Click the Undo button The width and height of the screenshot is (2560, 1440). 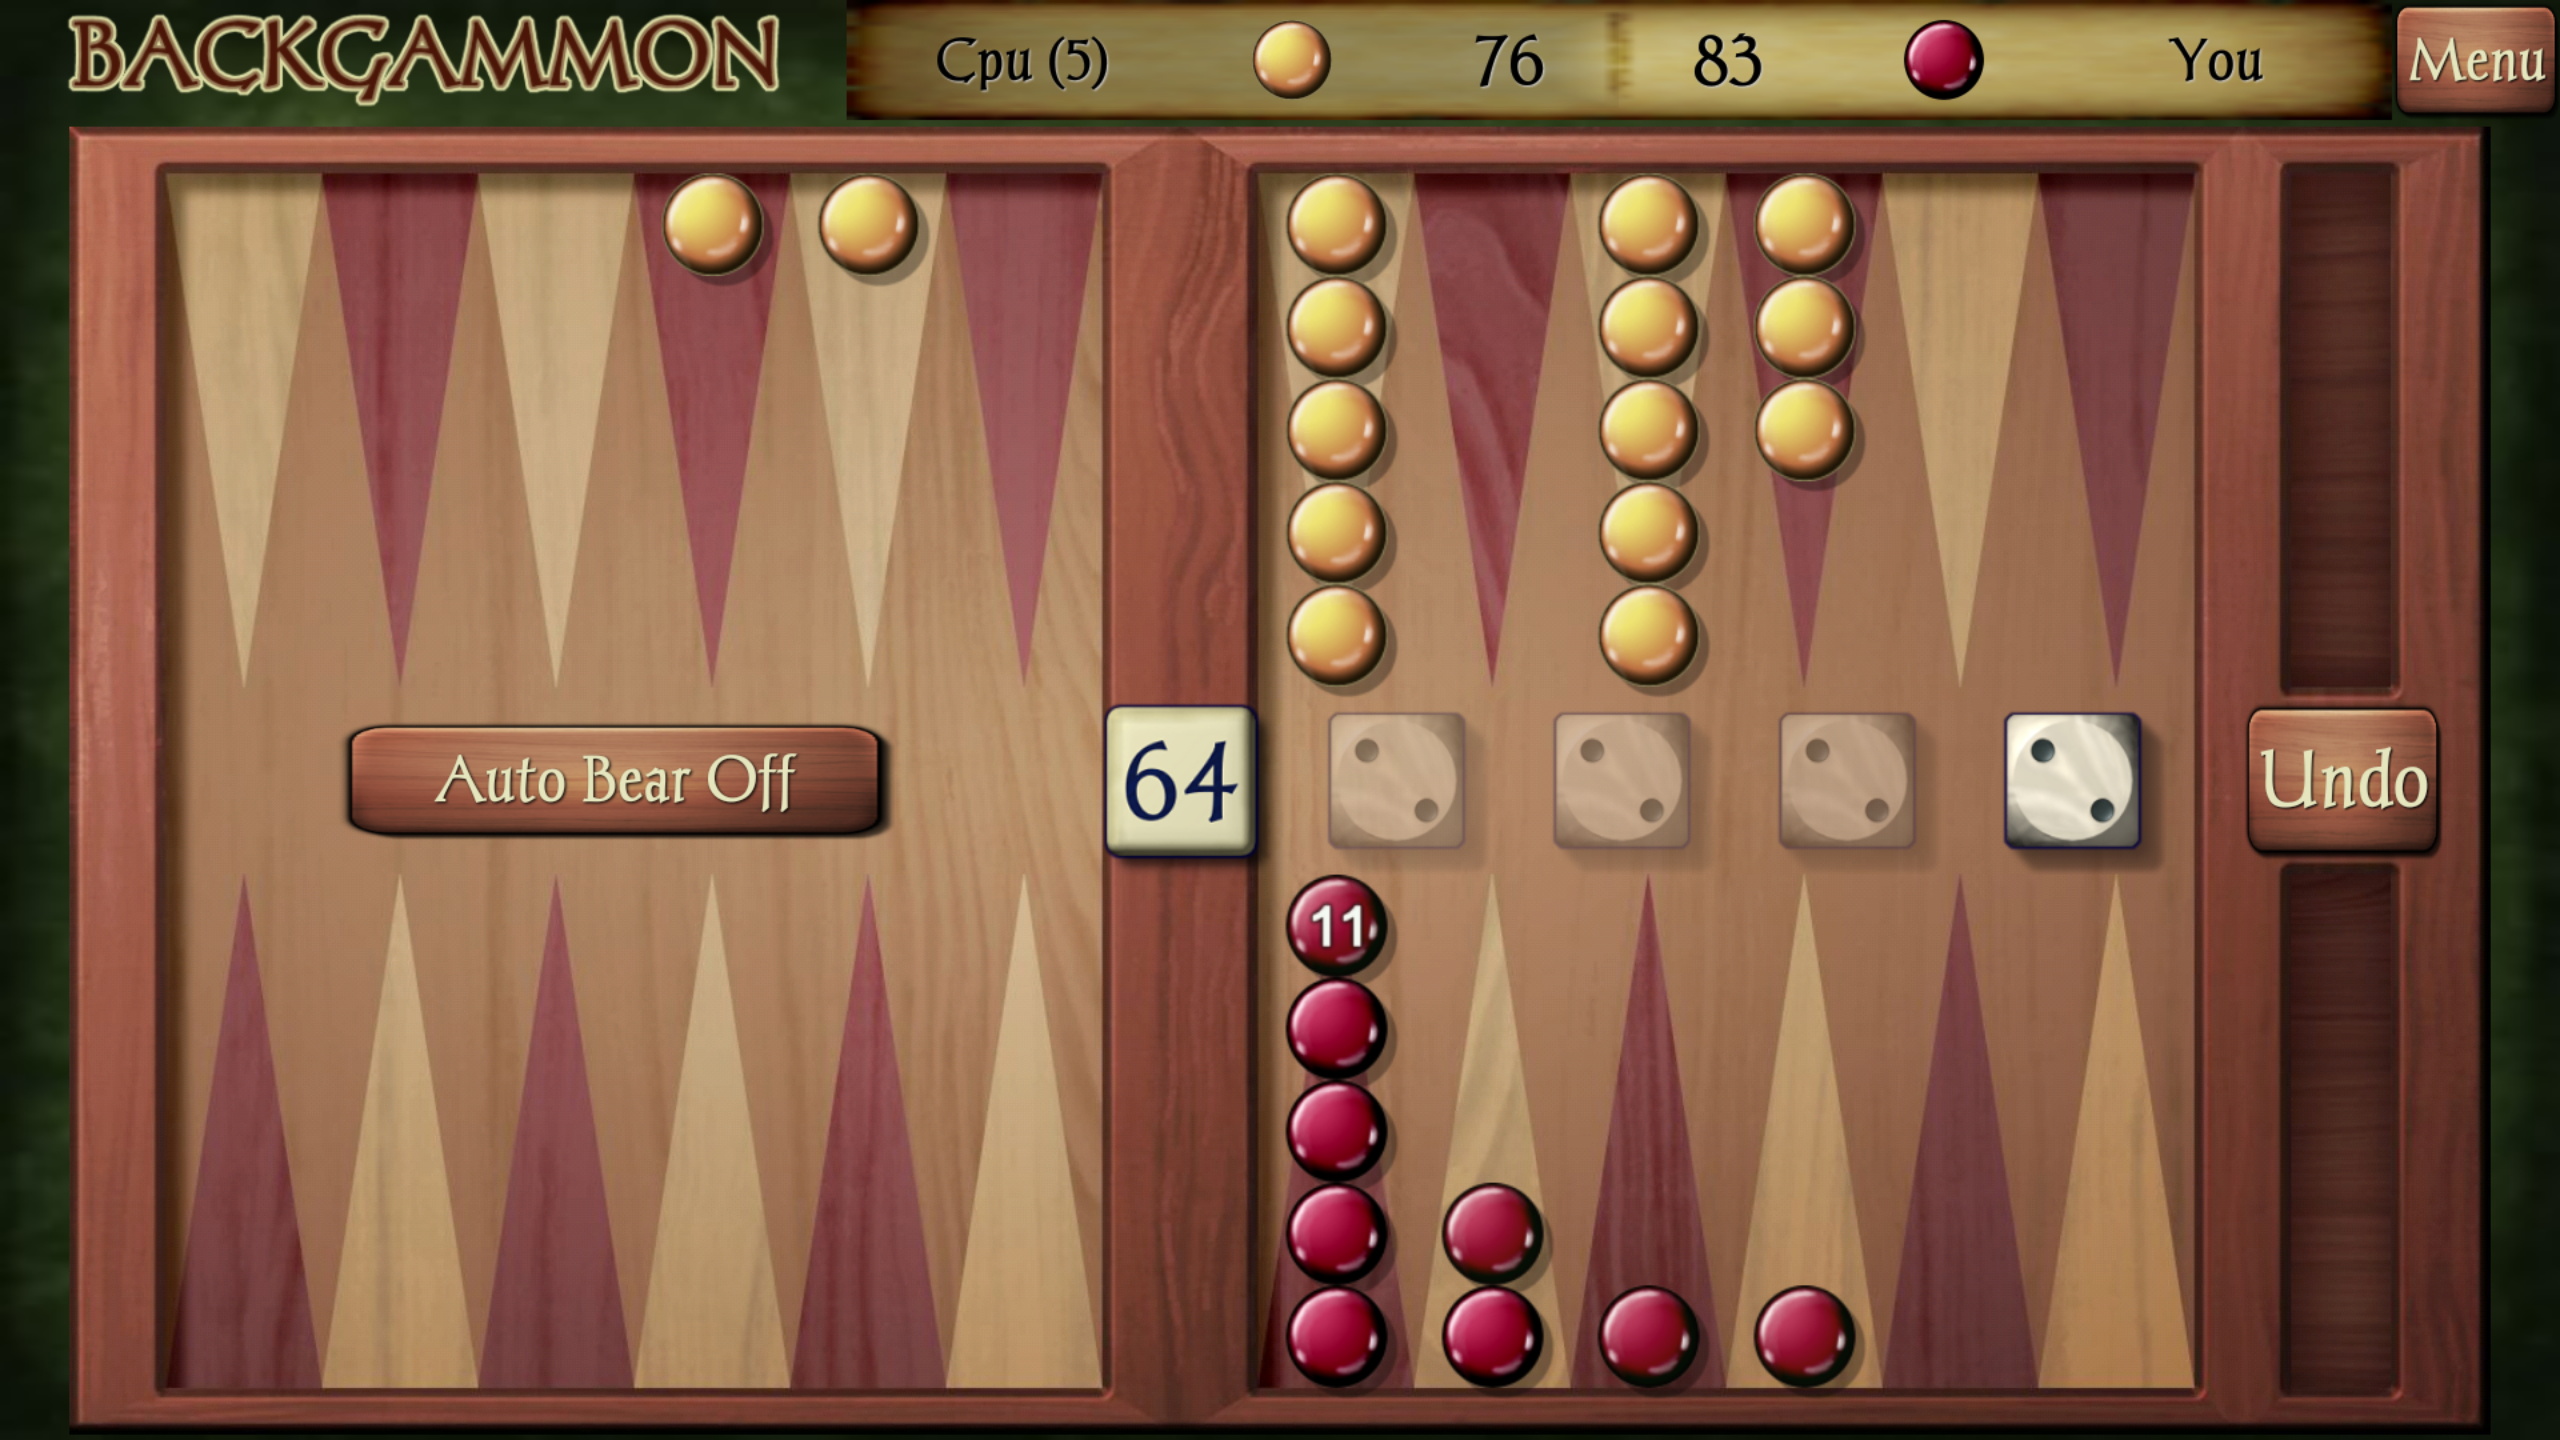click(2349, 781)
